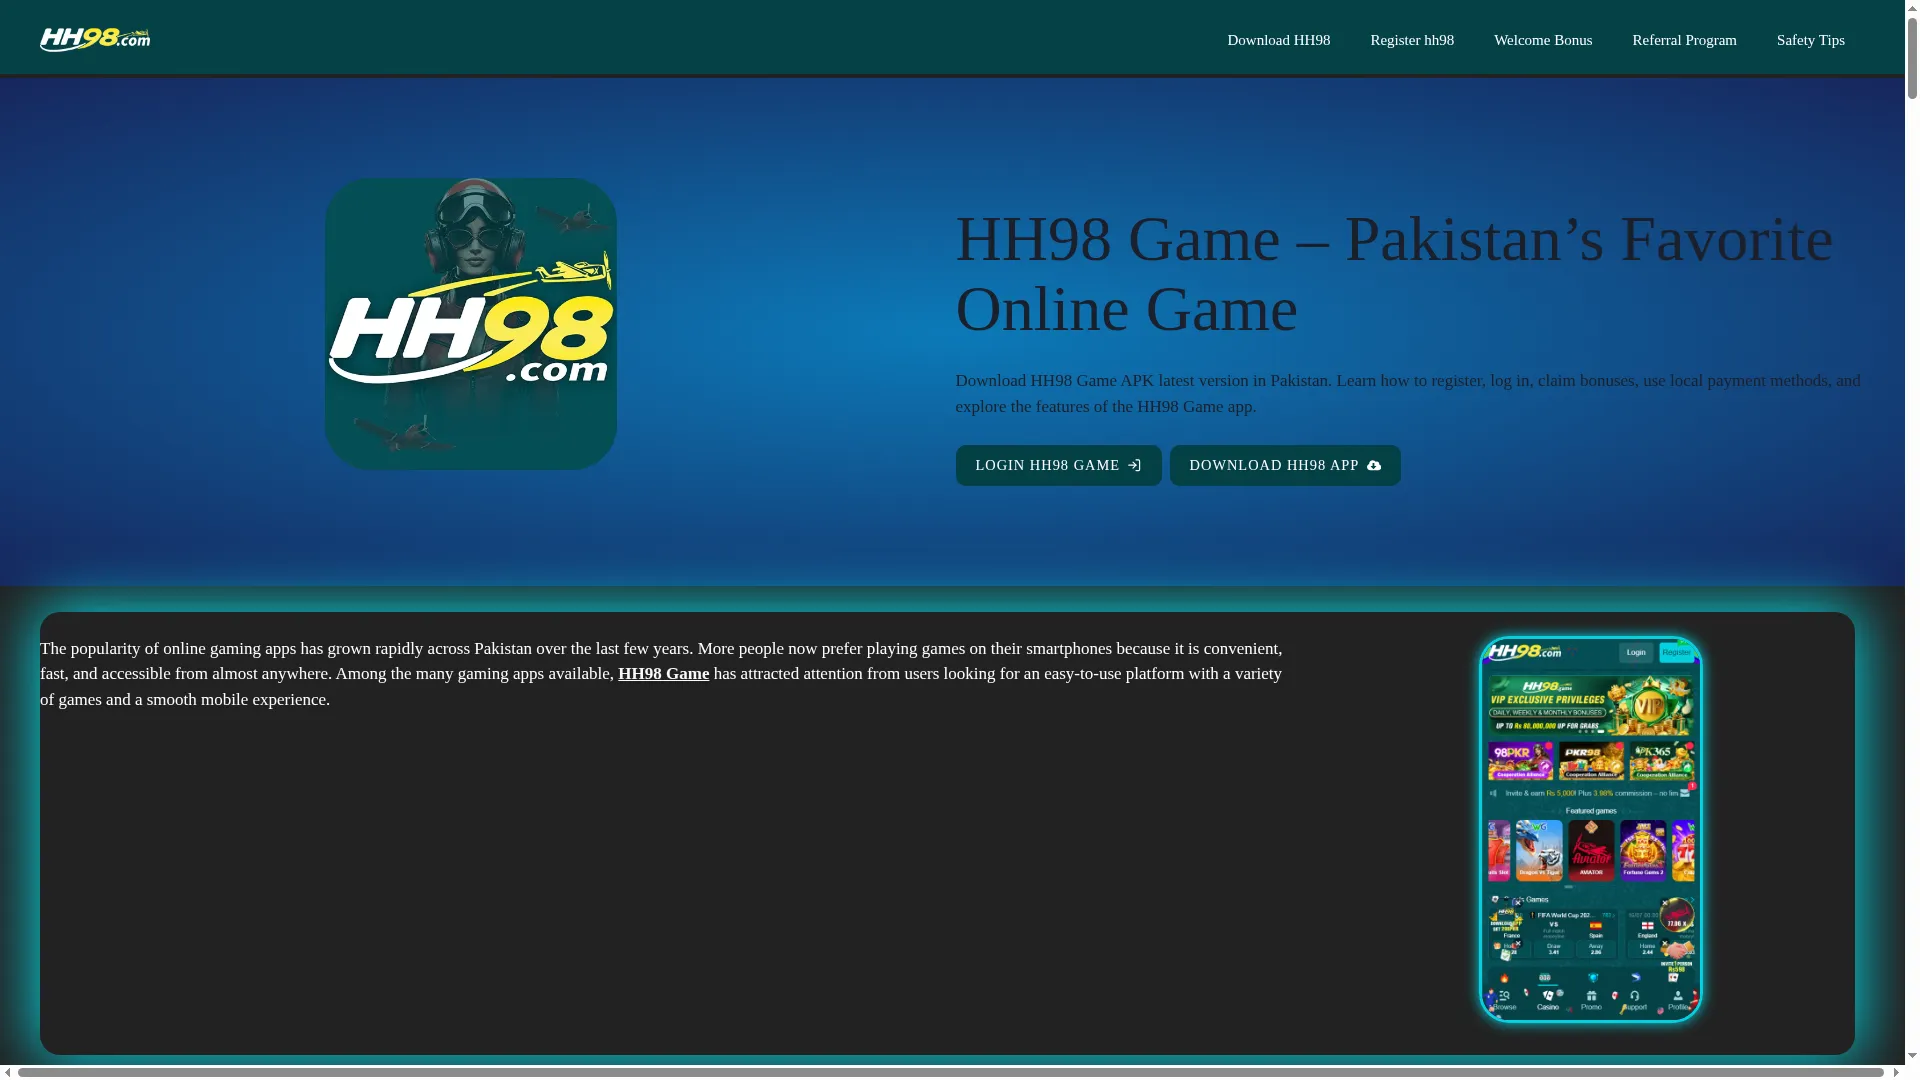Open the Safety Tips menu item
This screenshot has height=1080, width=1920.
1810,40
